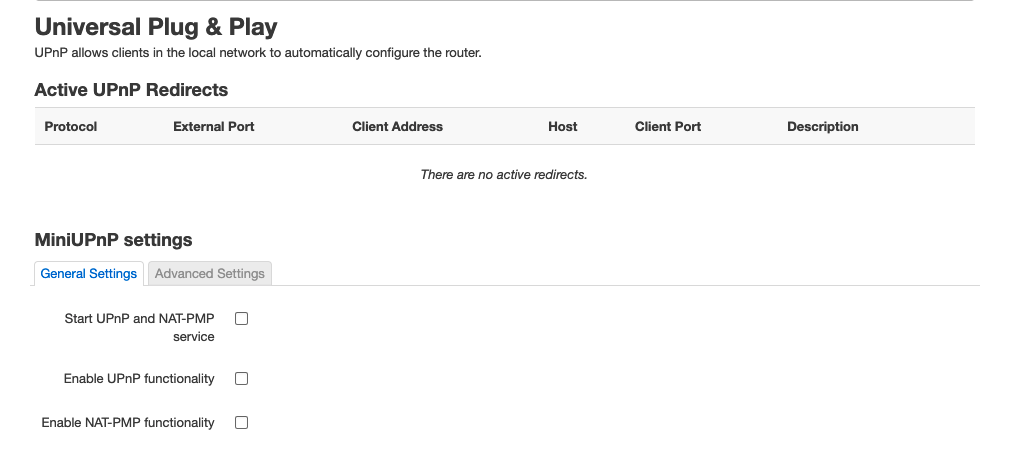Click the 'There are no active redirects' message
This screenshot has width=1024, height=454.
pos(504,174)
